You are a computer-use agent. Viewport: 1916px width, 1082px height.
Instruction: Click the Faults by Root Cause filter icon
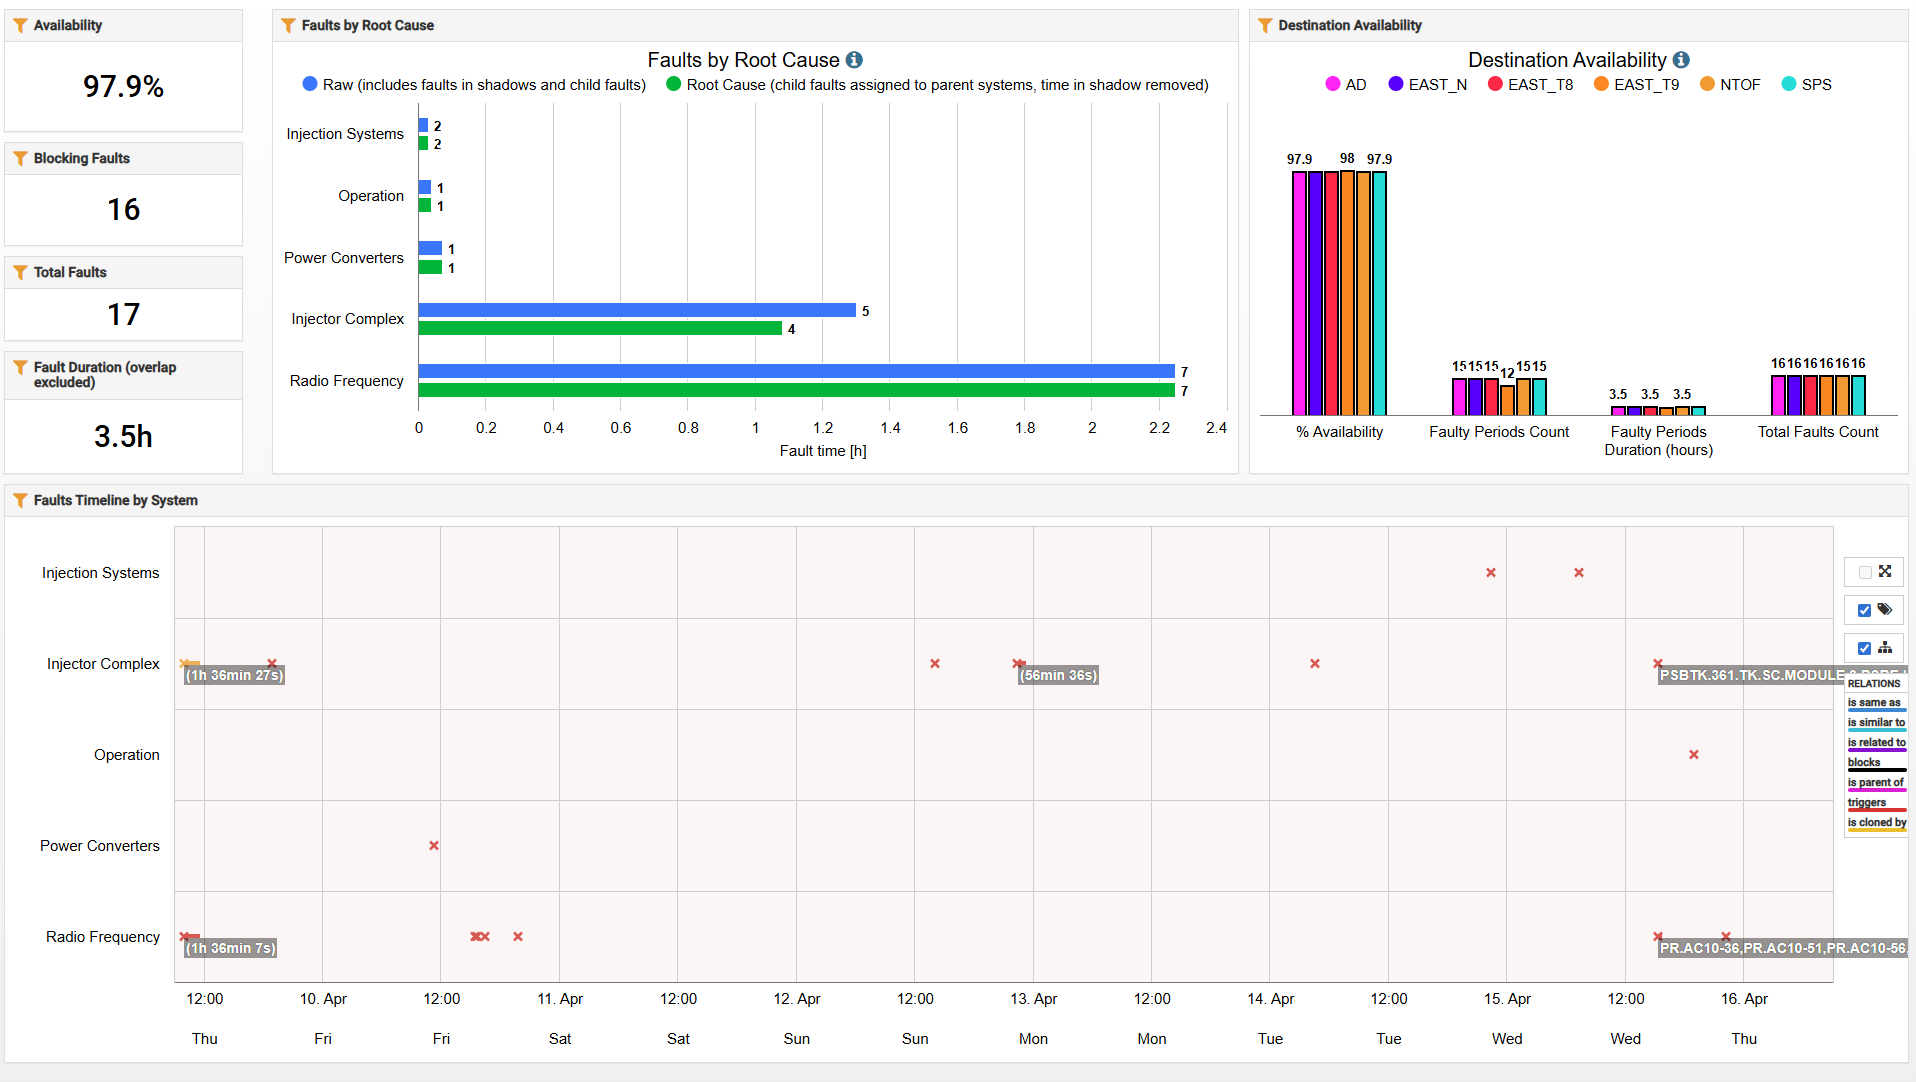point(288,26)
